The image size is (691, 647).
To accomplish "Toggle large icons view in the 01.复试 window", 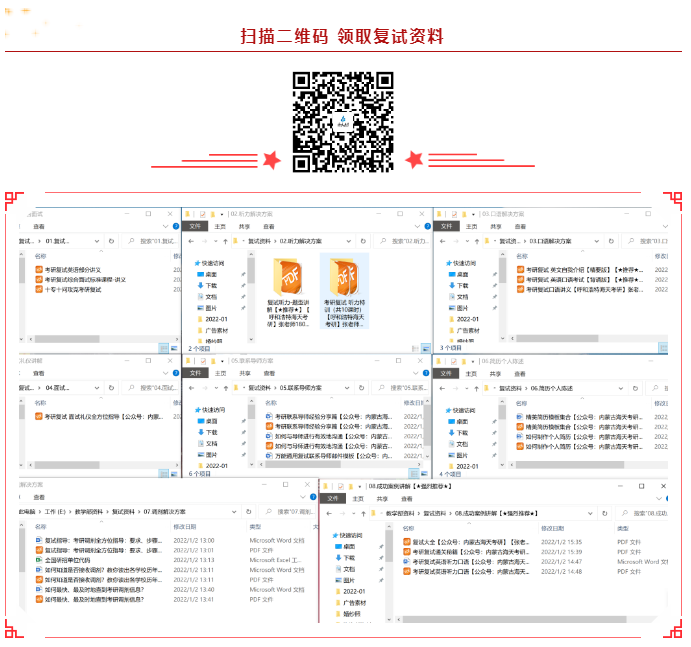I will [174, 349].
